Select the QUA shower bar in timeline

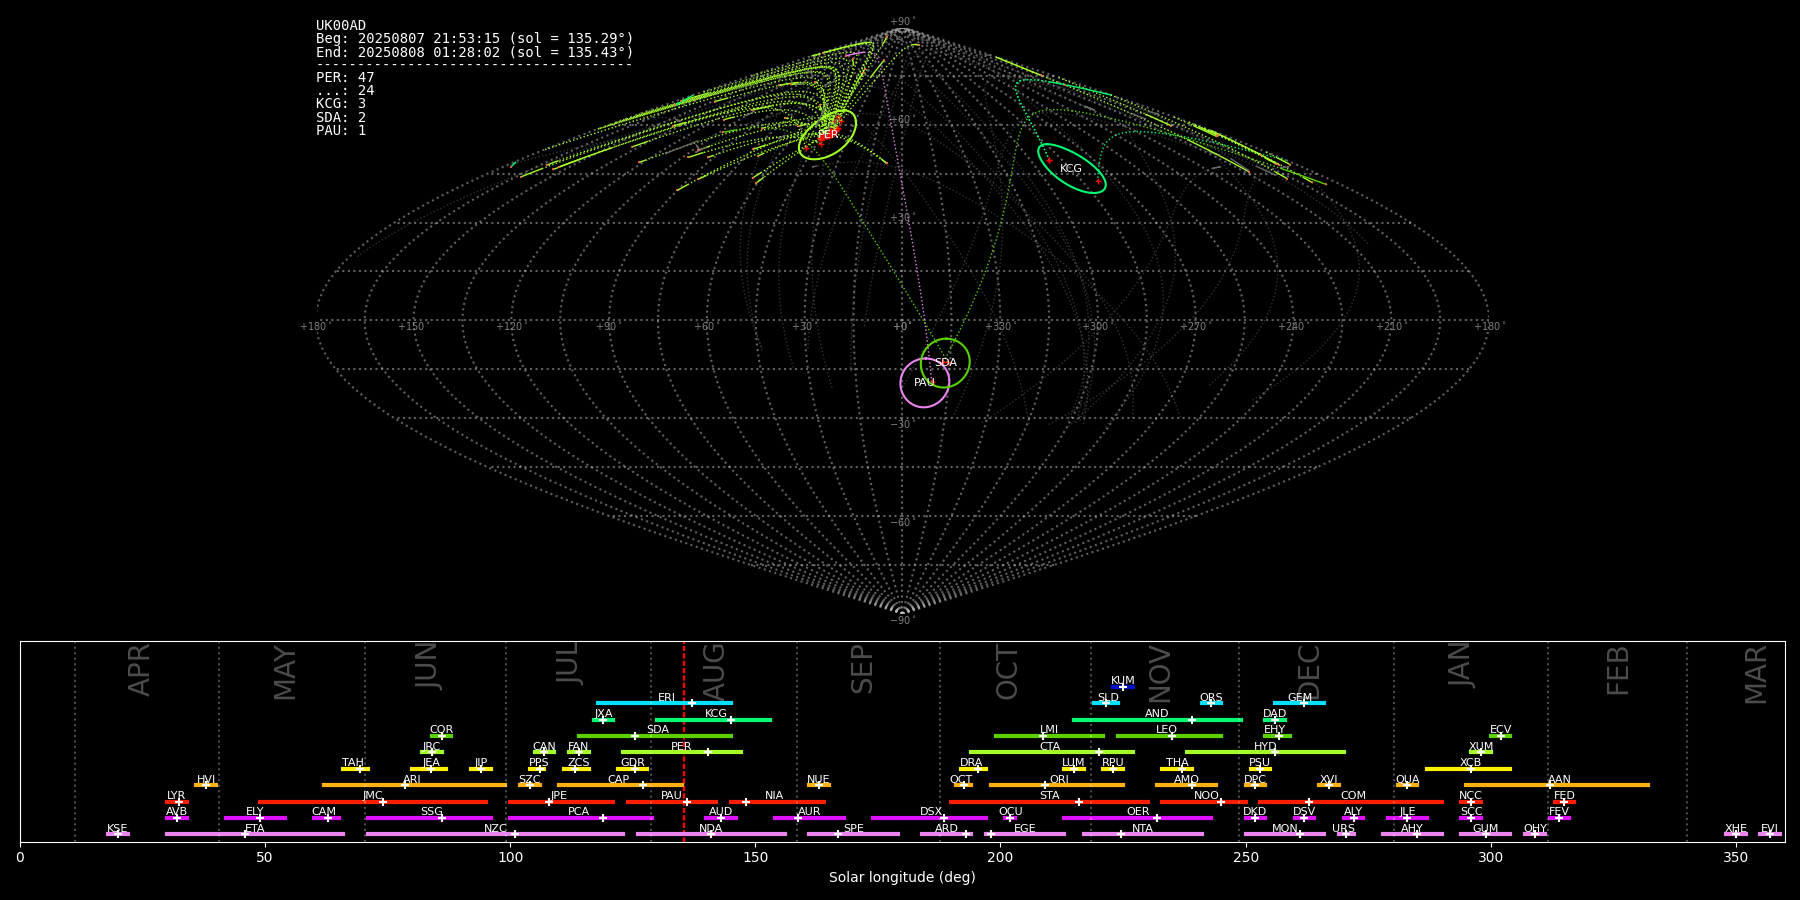tap(1407, 785)
